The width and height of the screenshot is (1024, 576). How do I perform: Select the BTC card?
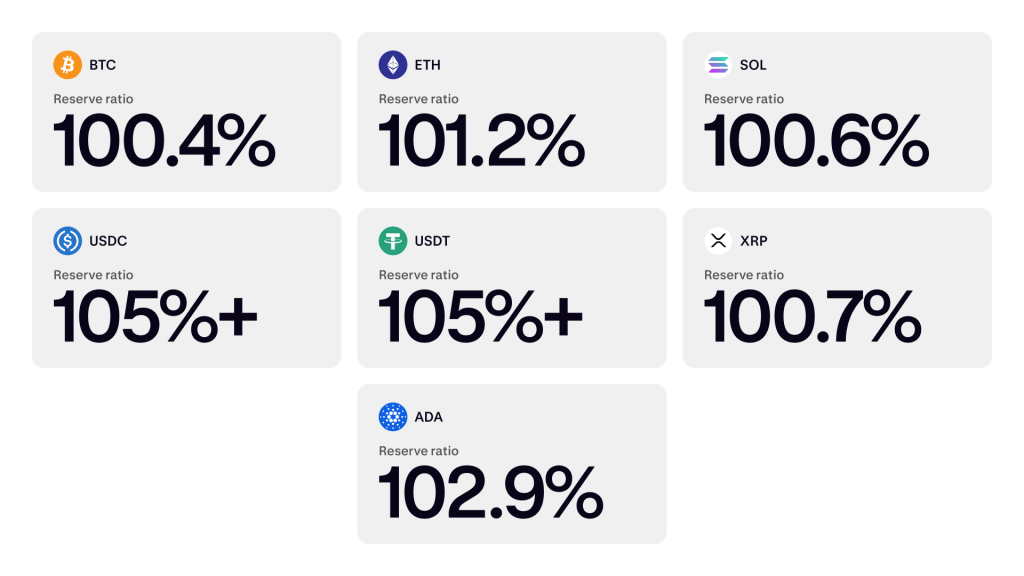click(x=187, y=112)
